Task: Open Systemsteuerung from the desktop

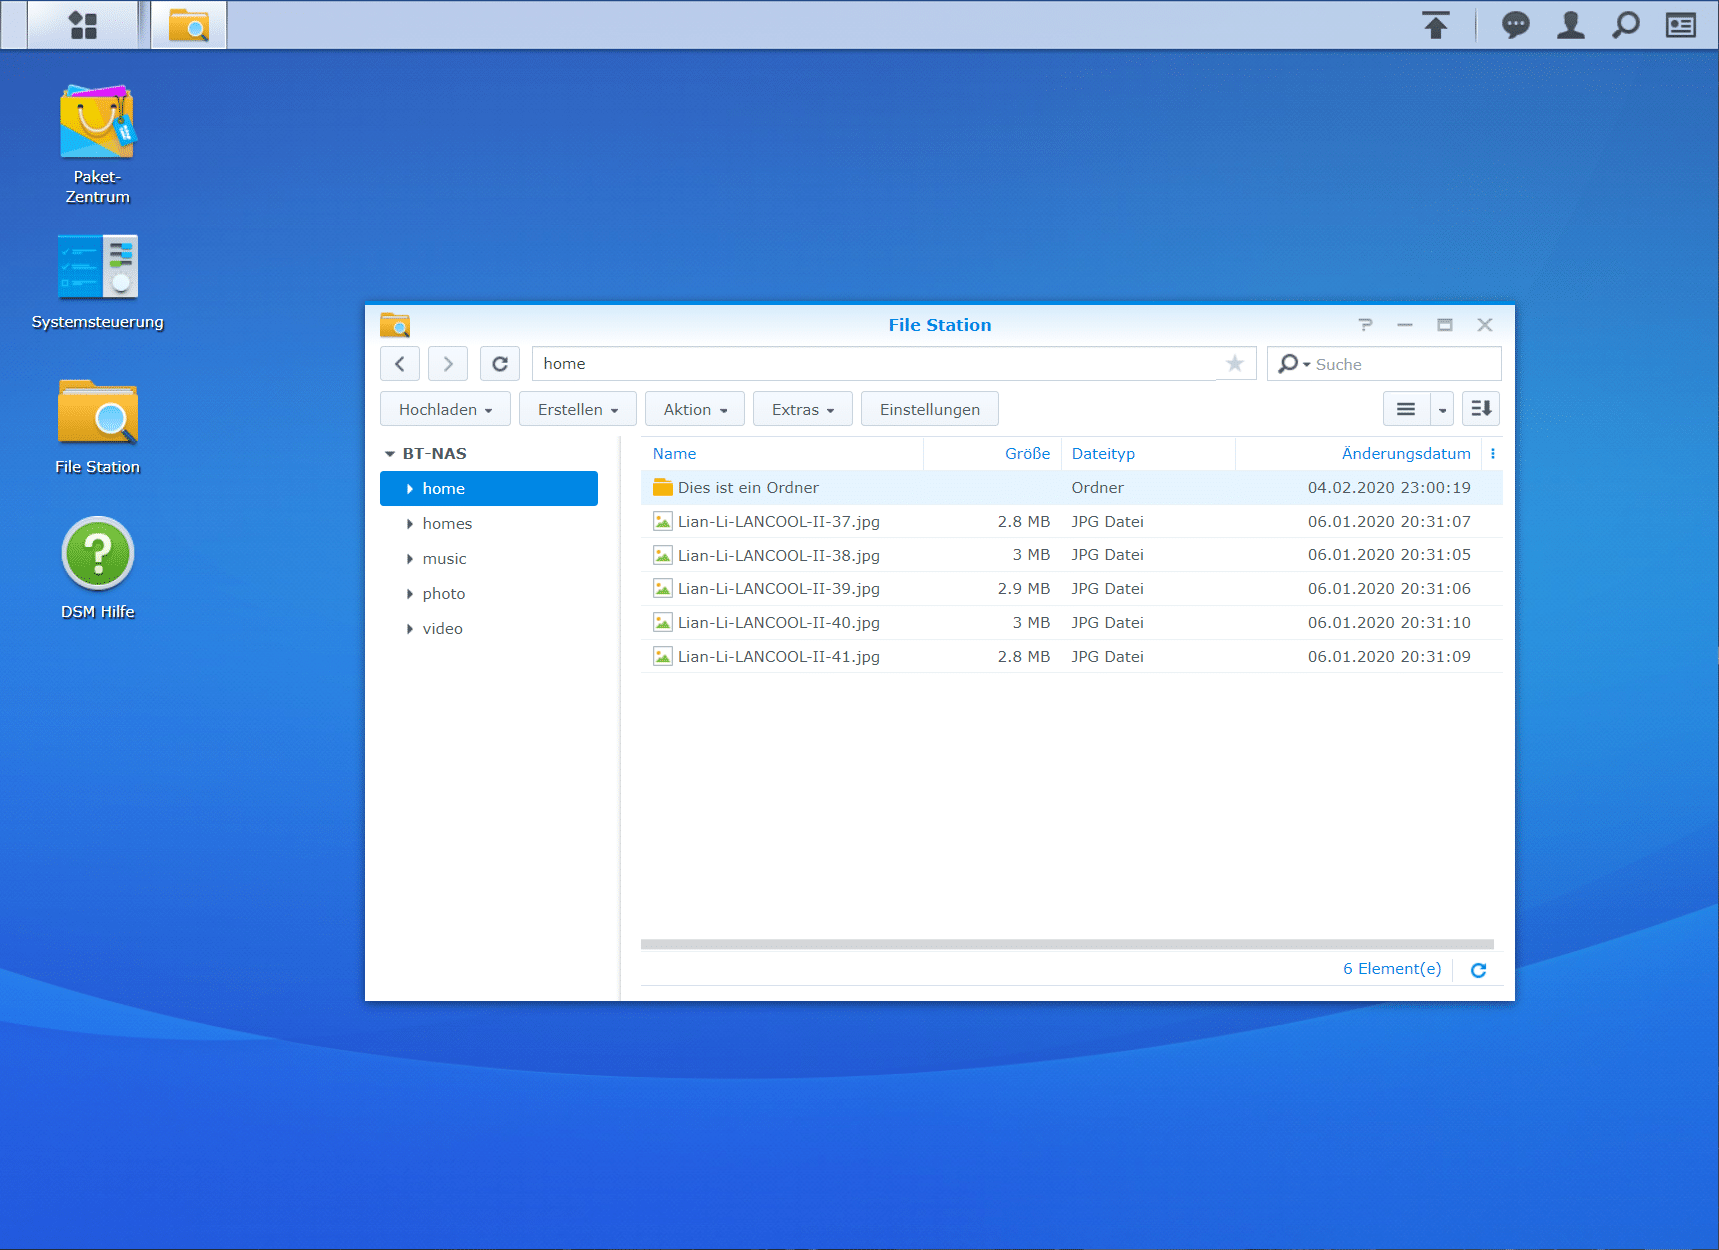Action: pyautogui.click(x=97, y=267)
